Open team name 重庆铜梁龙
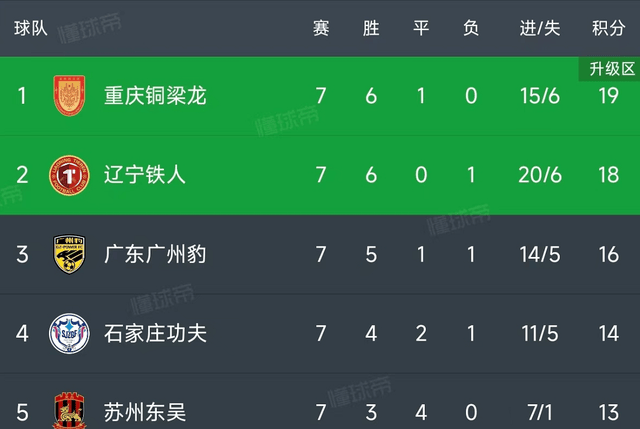Screen dimensions: 640x429 pyautogui.click(x=155, y=96)
